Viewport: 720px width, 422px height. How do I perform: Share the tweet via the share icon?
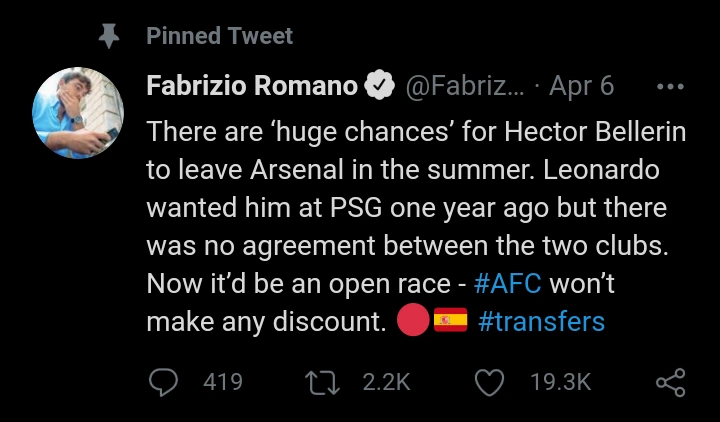(x=670, y=381)
